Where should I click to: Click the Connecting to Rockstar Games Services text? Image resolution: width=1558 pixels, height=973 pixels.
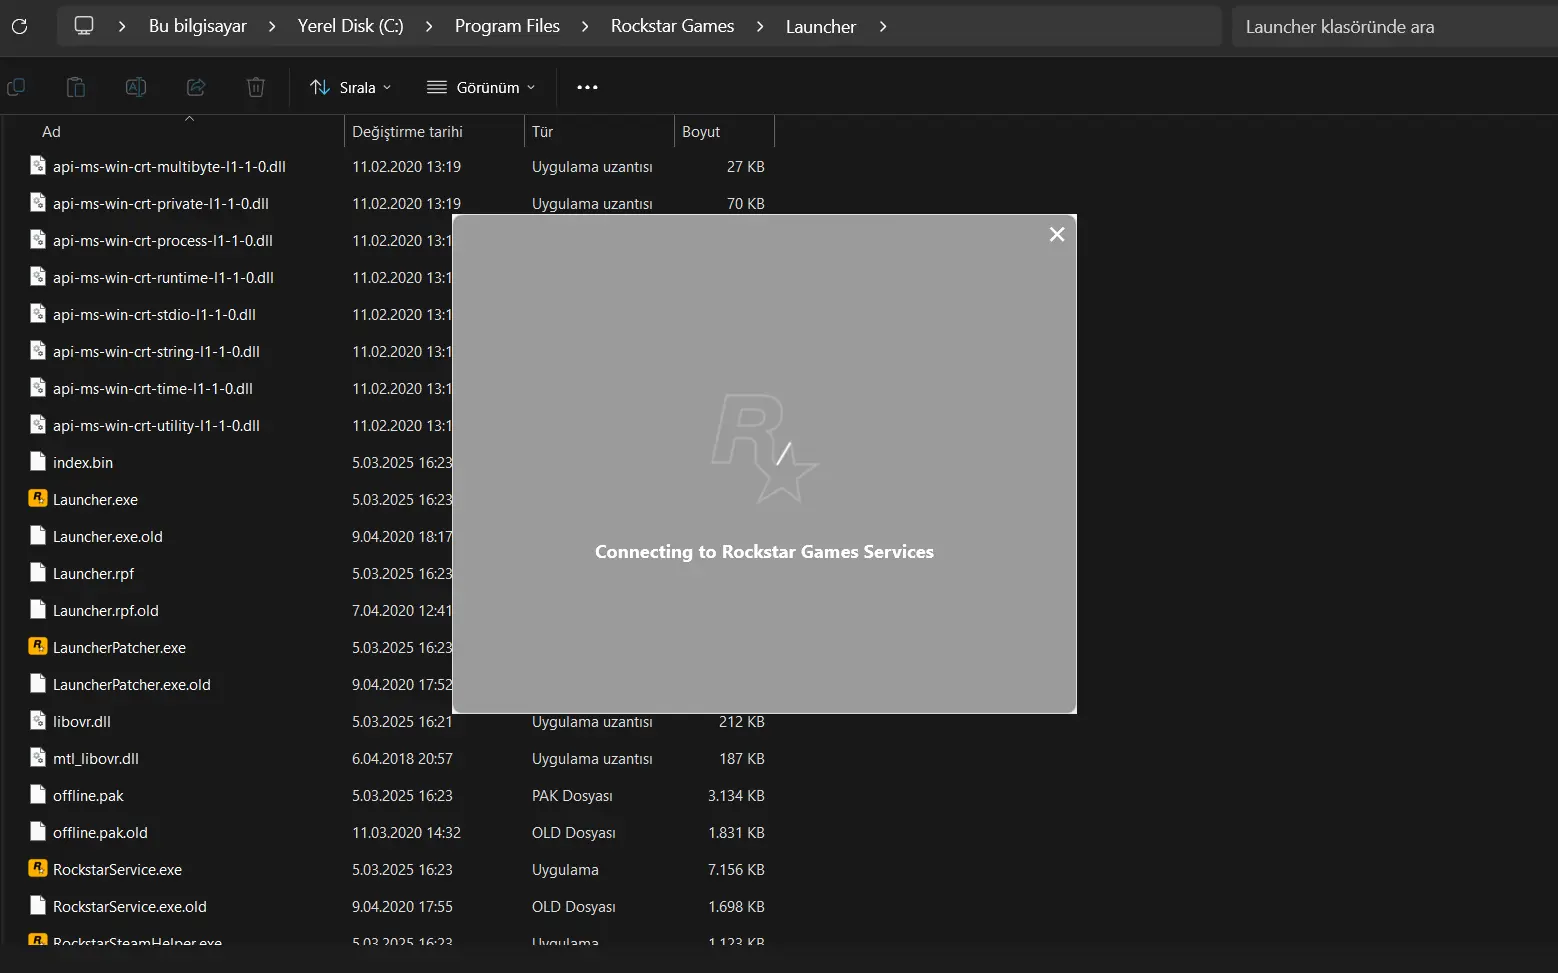tap(764, 552)
